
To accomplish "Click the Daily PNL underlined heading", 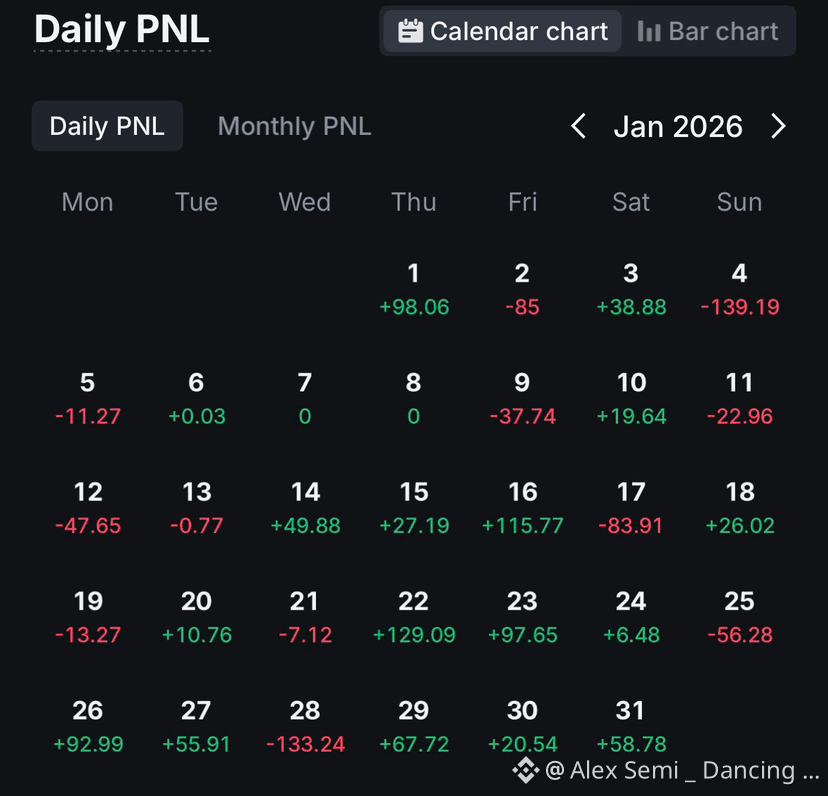I will tap(122, 29).
